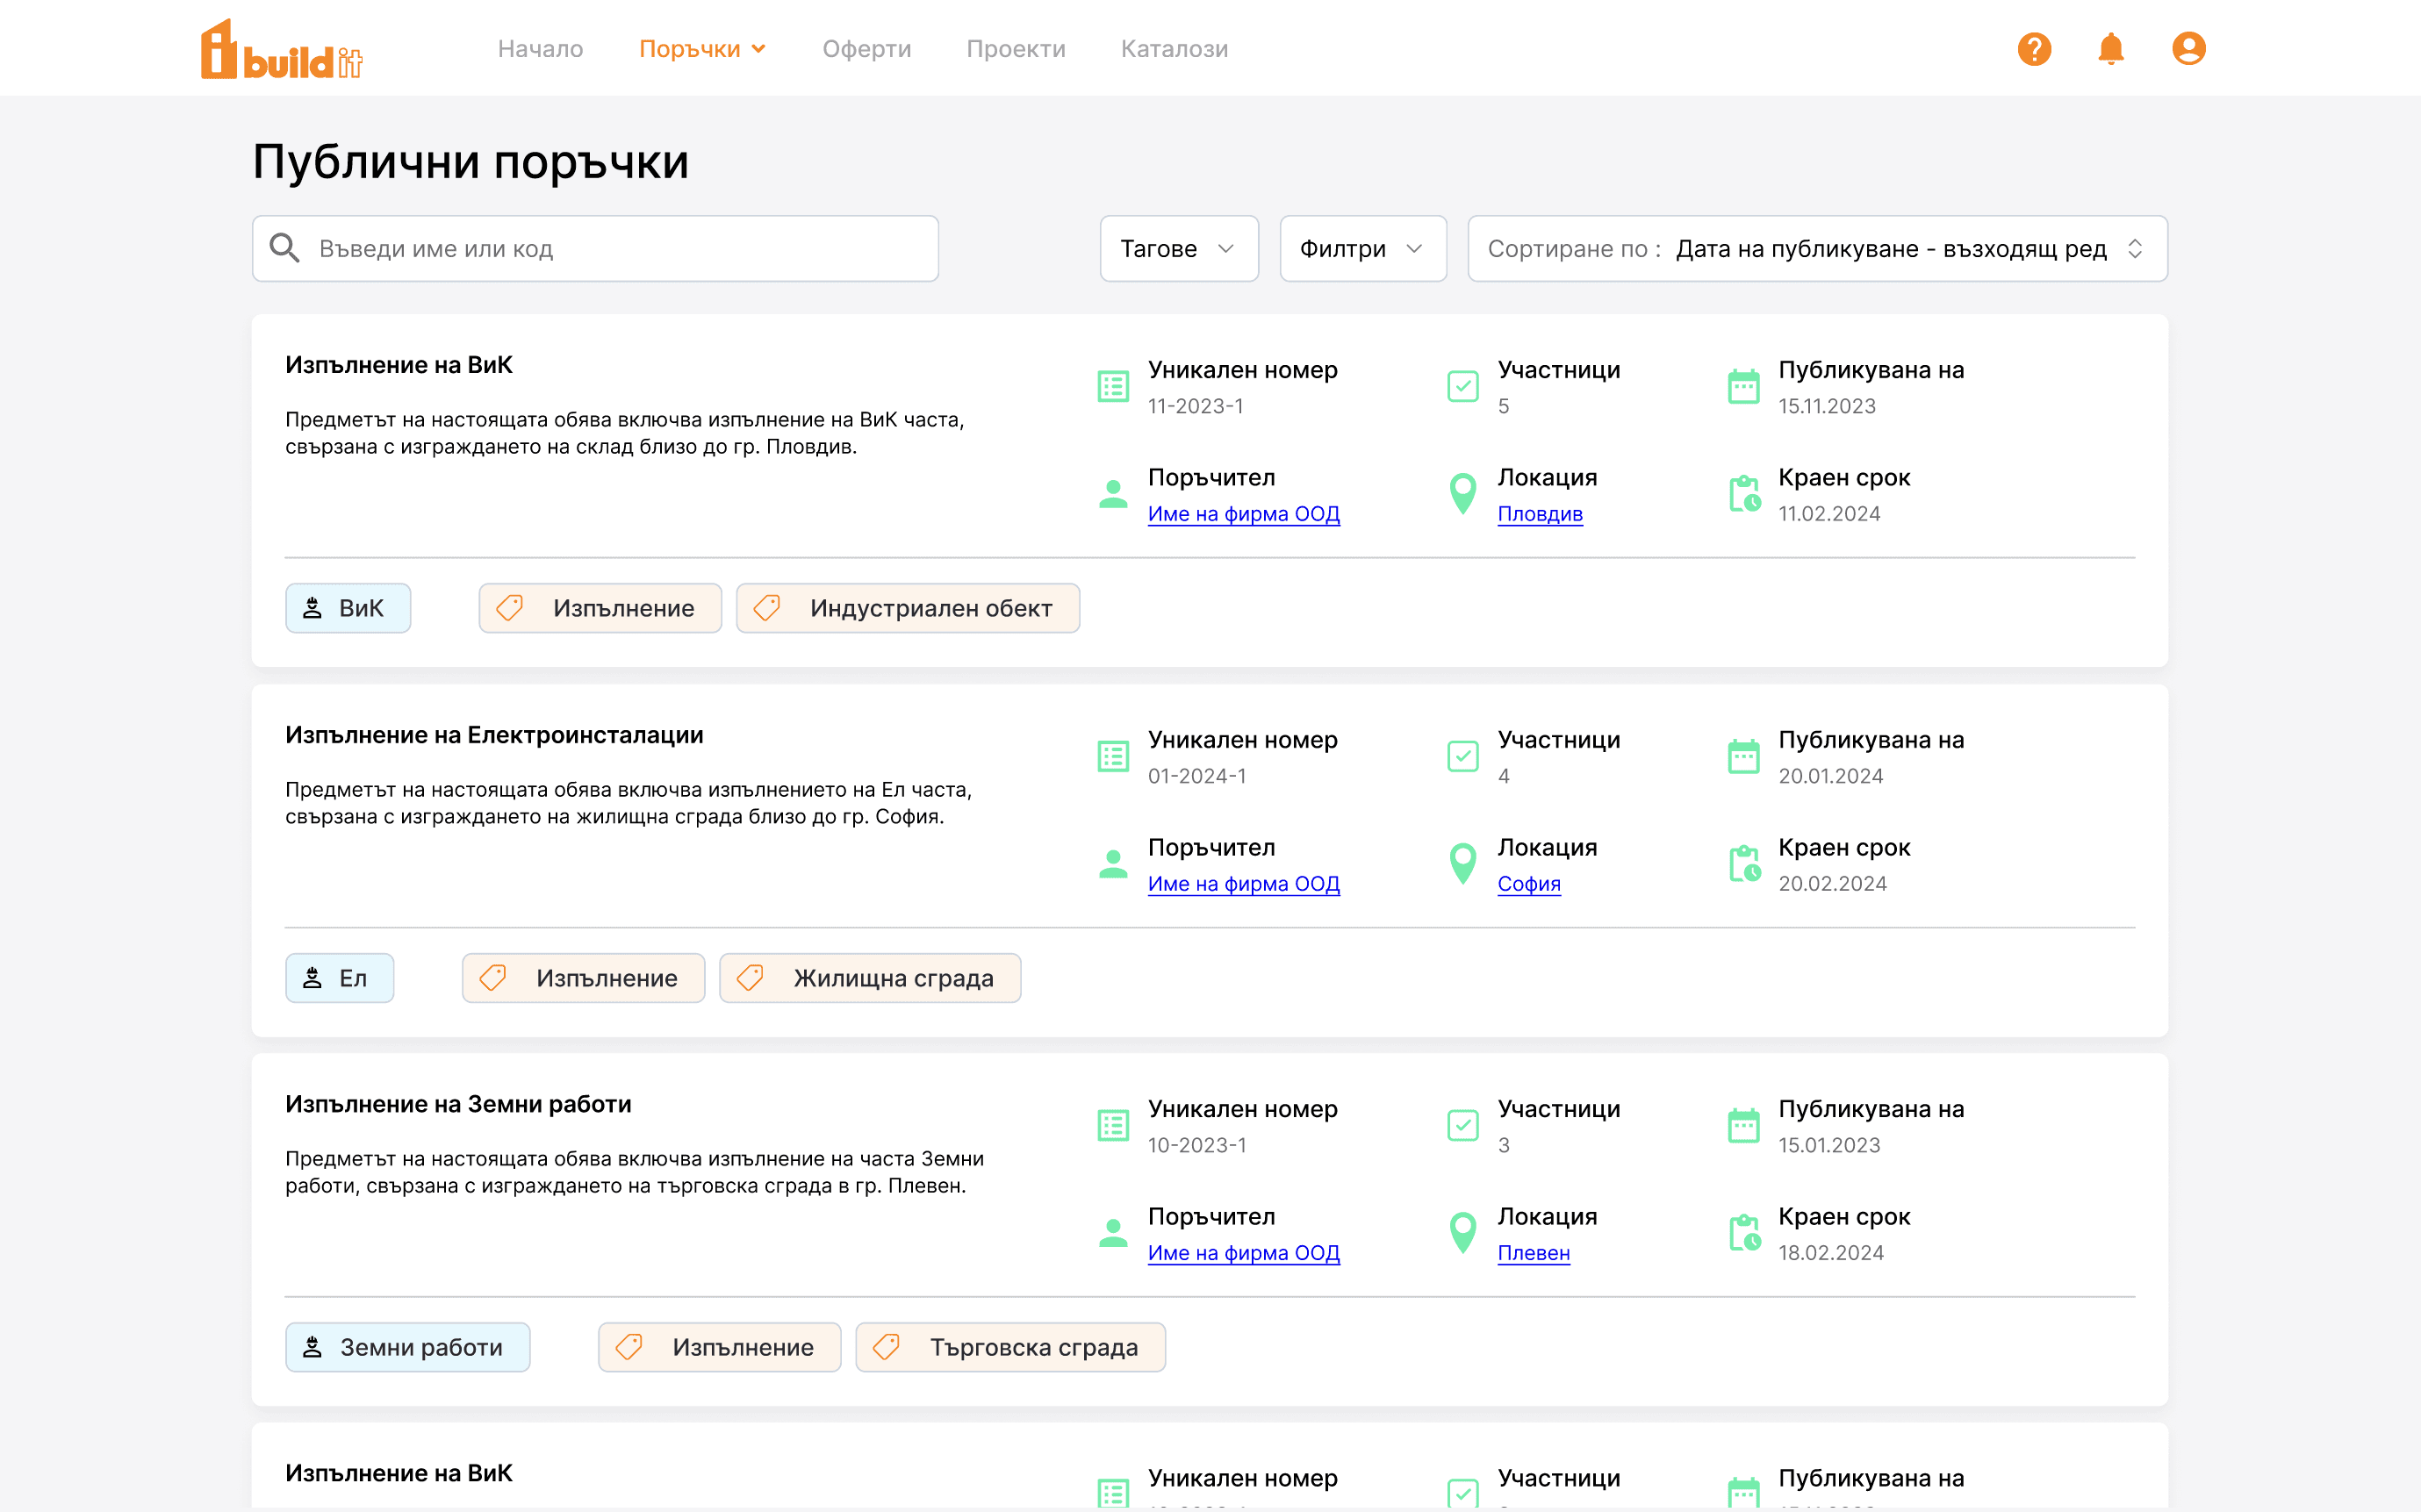Click calendar icon next to 15.11.2023
This screenshot has height=1512, width=2421.
pyautogui.click(x=1743, y=386)
